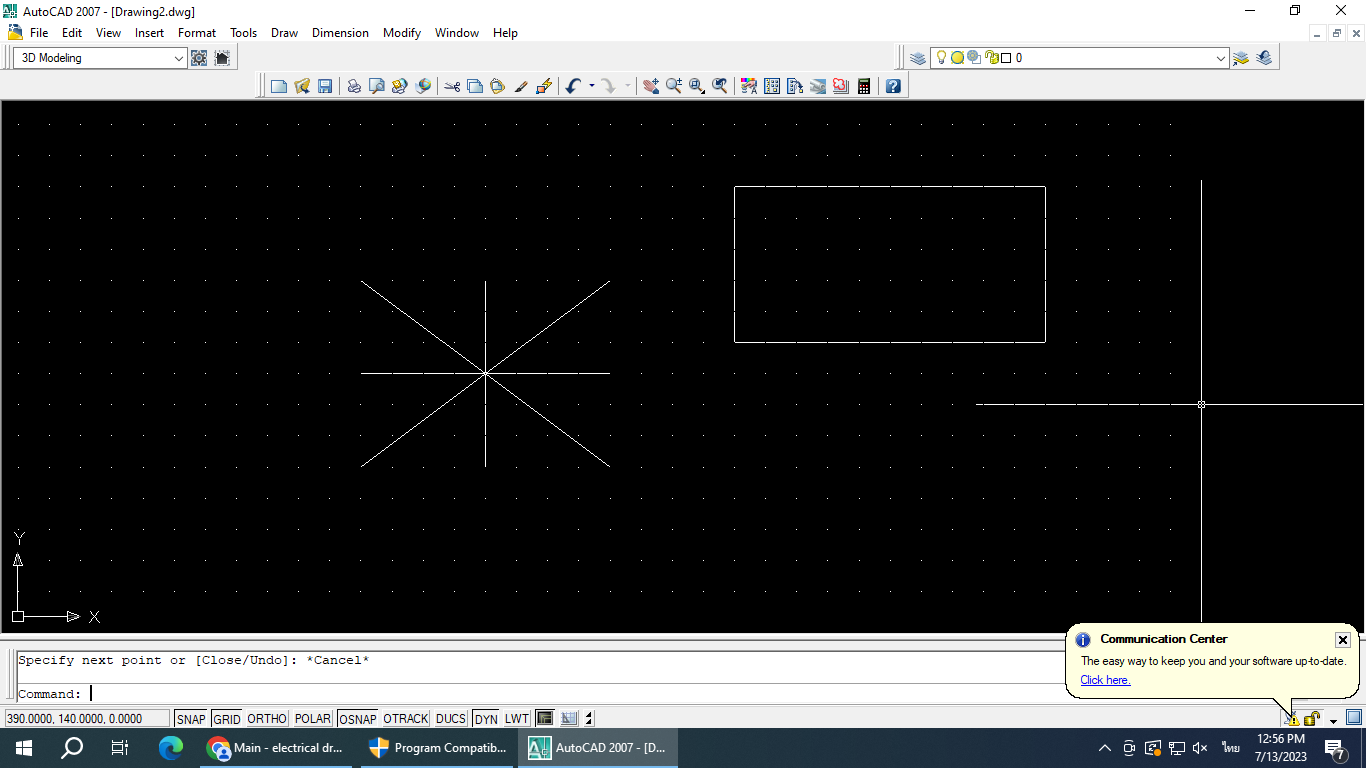Select the Pan Realtime hand tool
1366x768 pixels.
(x=651, y=87)
